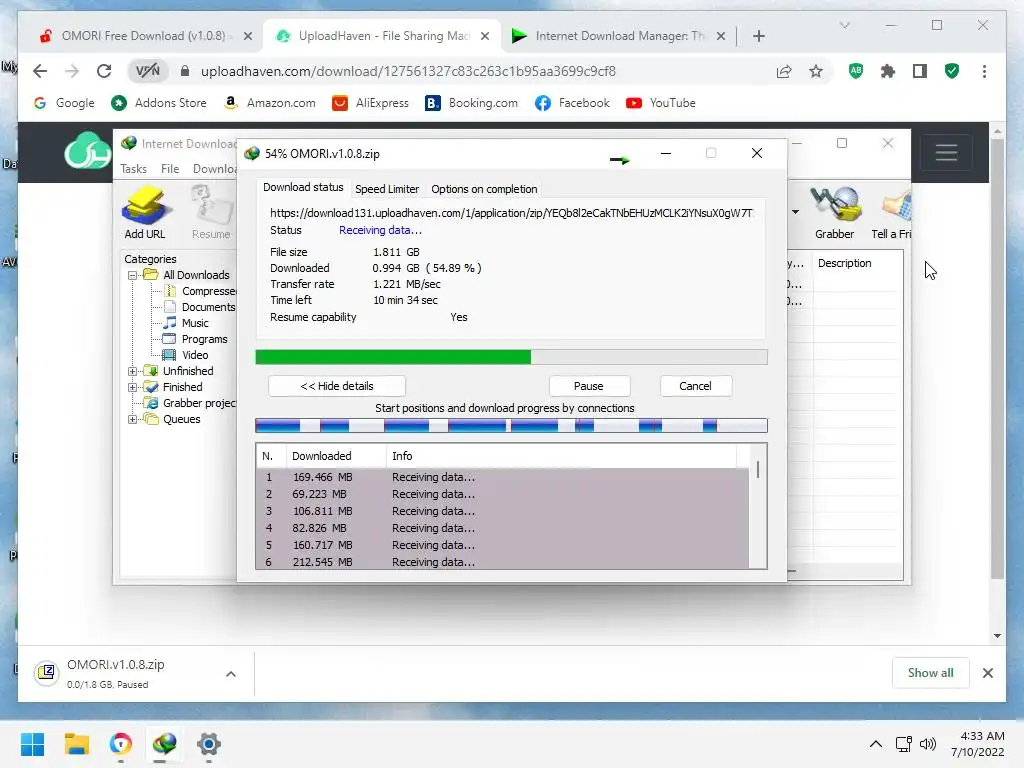Screen dimensions: 1024x768
Task: Click the Chrome icon on the taskbar
Action: click(x=121, y=744)
